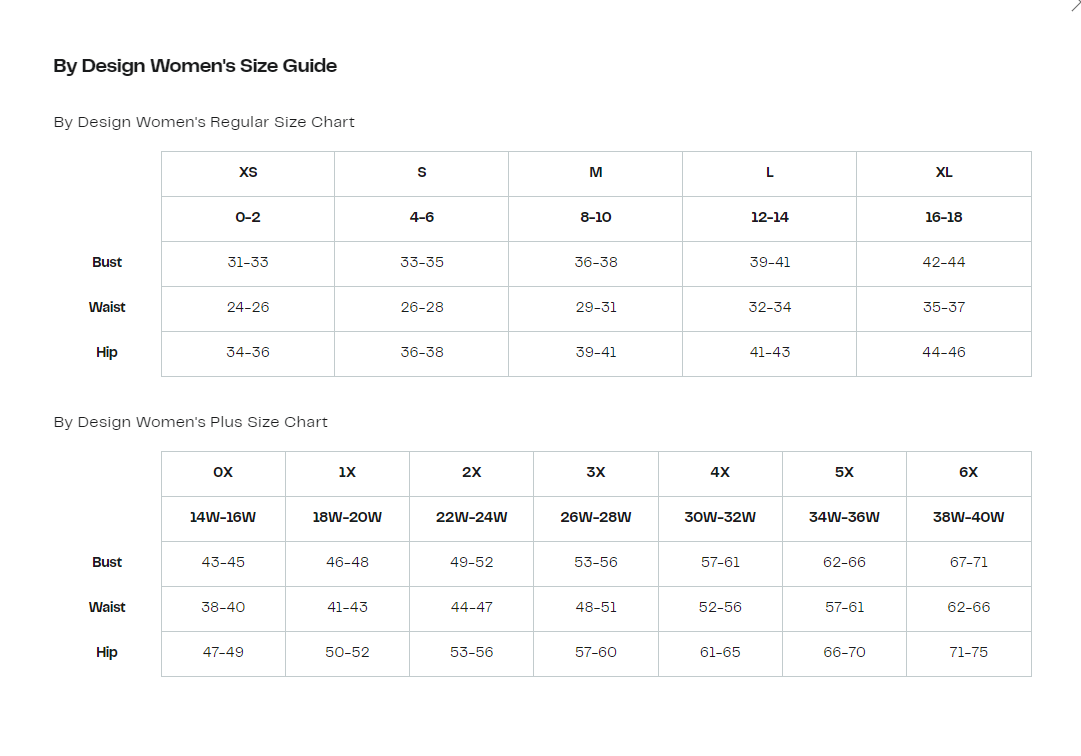Image resolution: width=1081 pixels, height=756 pixels.
Task: Select the 0X column header
Action: pos(223,472)
